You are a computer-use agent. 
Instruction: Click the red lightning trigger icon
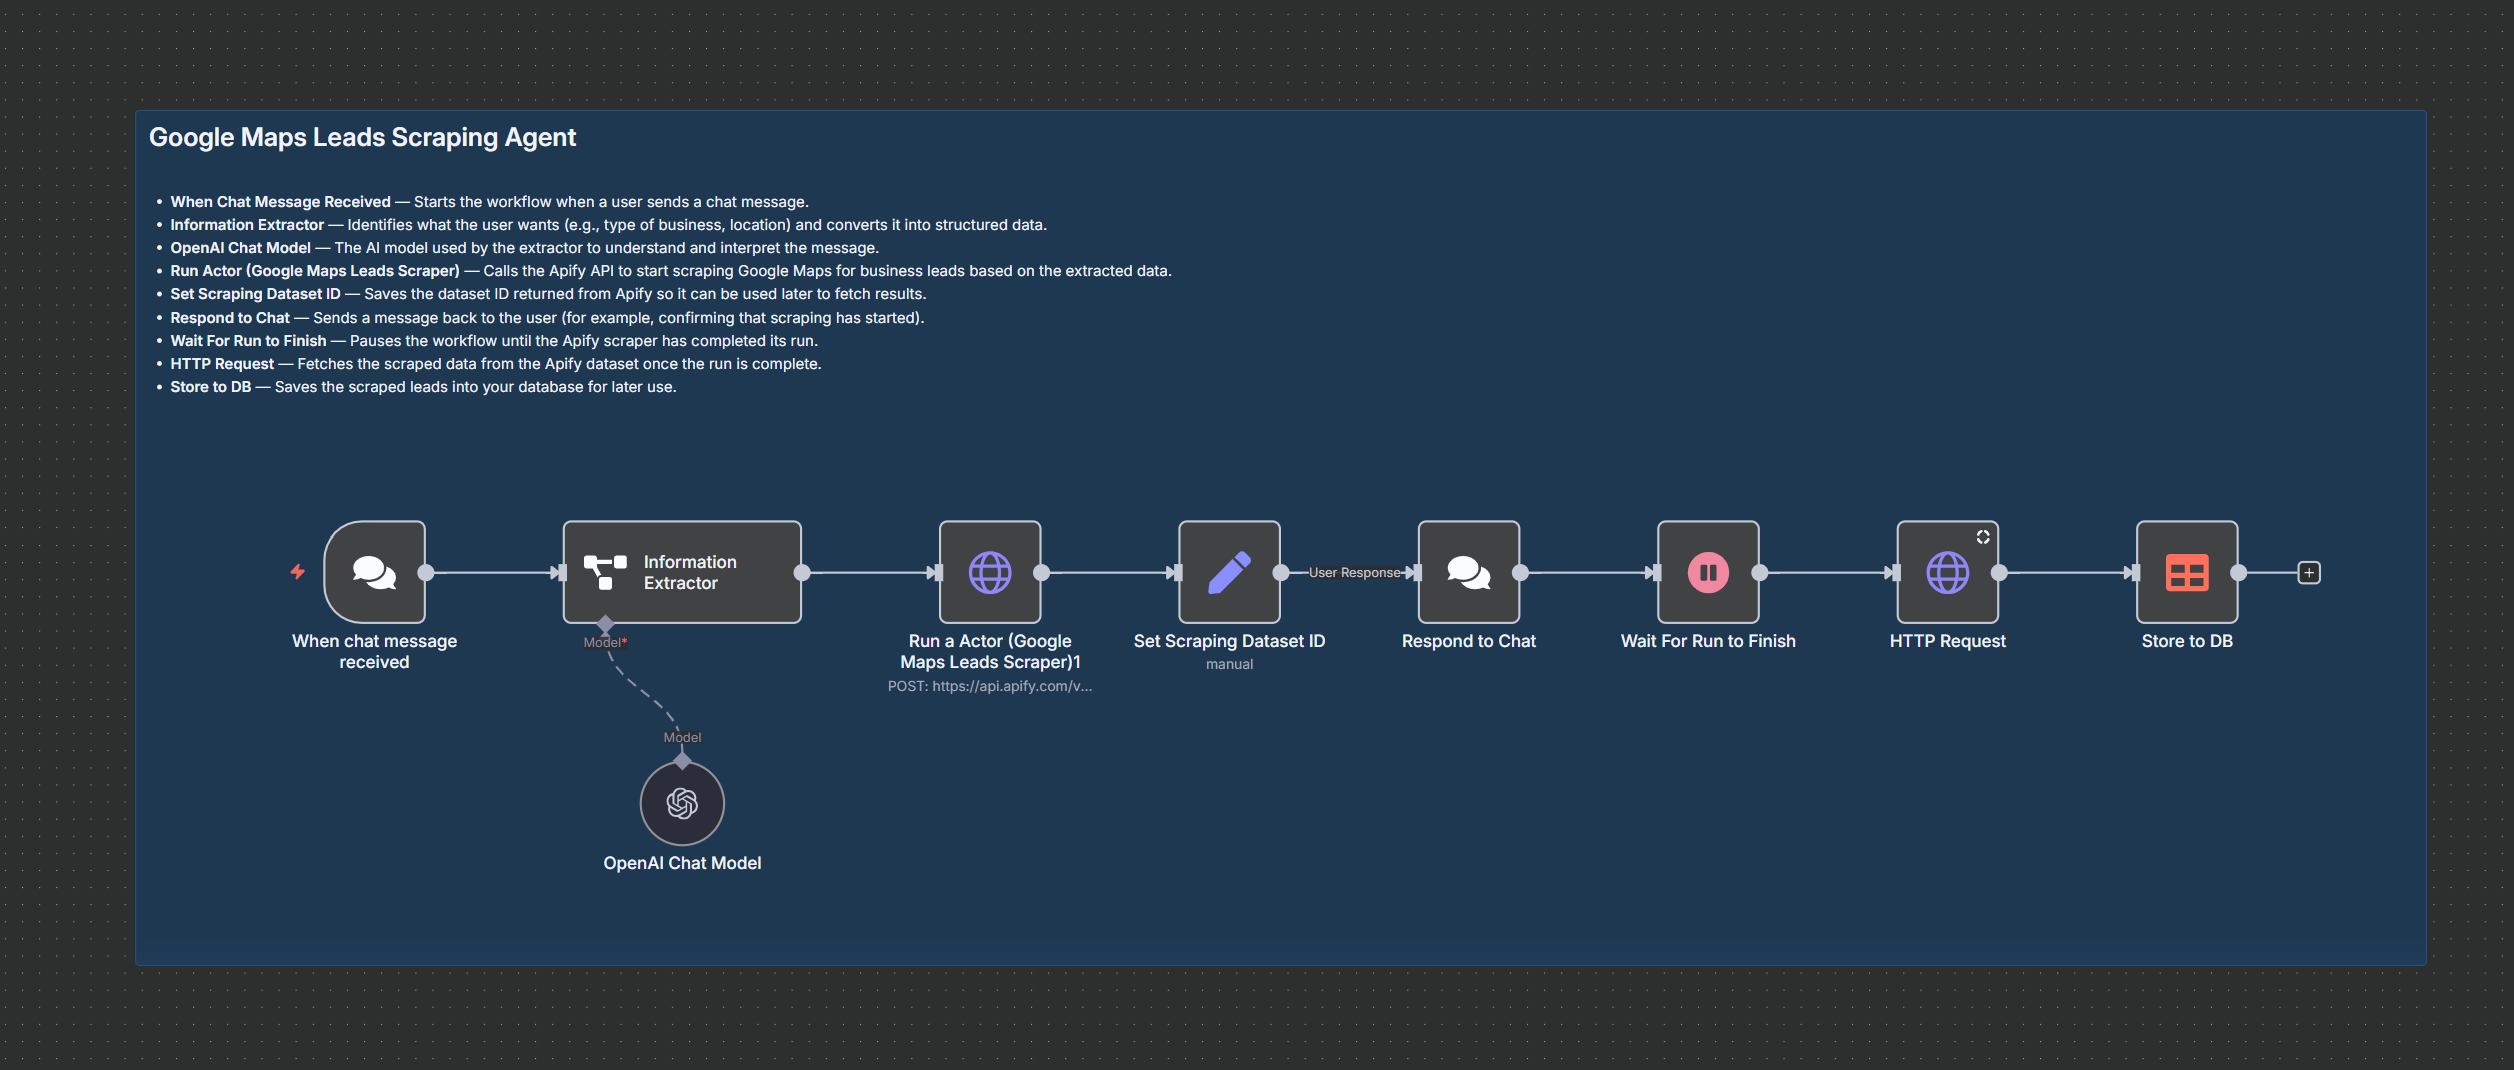[x=298, y=572]
